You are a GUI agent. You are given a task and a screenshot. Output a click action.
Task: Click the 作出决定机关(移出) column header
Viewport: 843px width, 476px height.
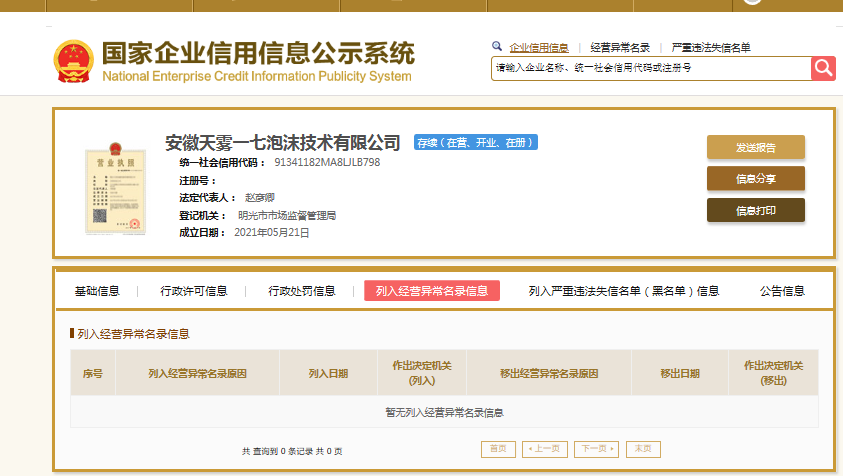tap(773, 373)
